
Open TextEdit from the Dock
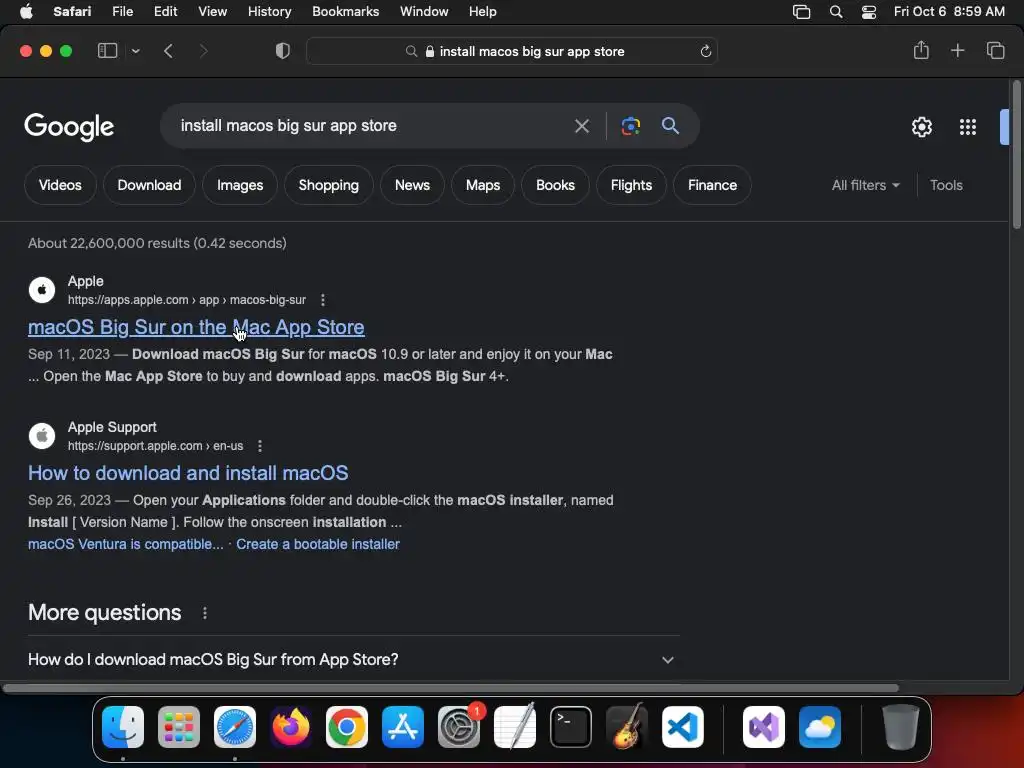click(x=515, y=727)
